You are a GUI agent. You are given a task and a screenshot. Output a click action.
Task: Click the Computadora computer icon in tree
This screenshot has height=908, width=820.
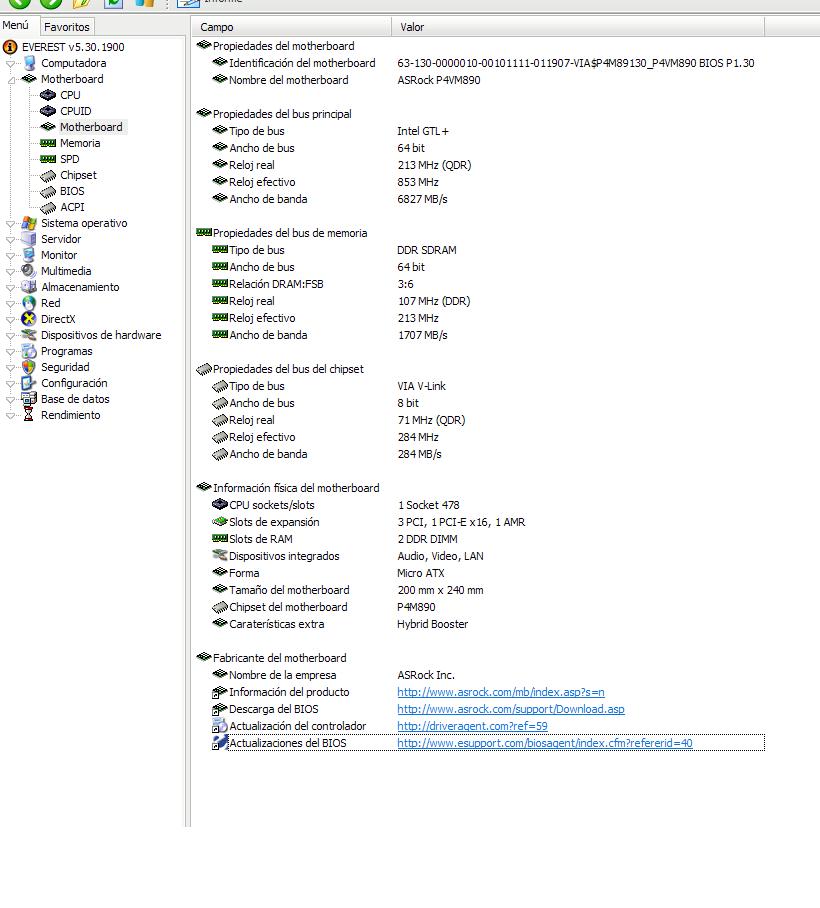click(x=29, y=63)
